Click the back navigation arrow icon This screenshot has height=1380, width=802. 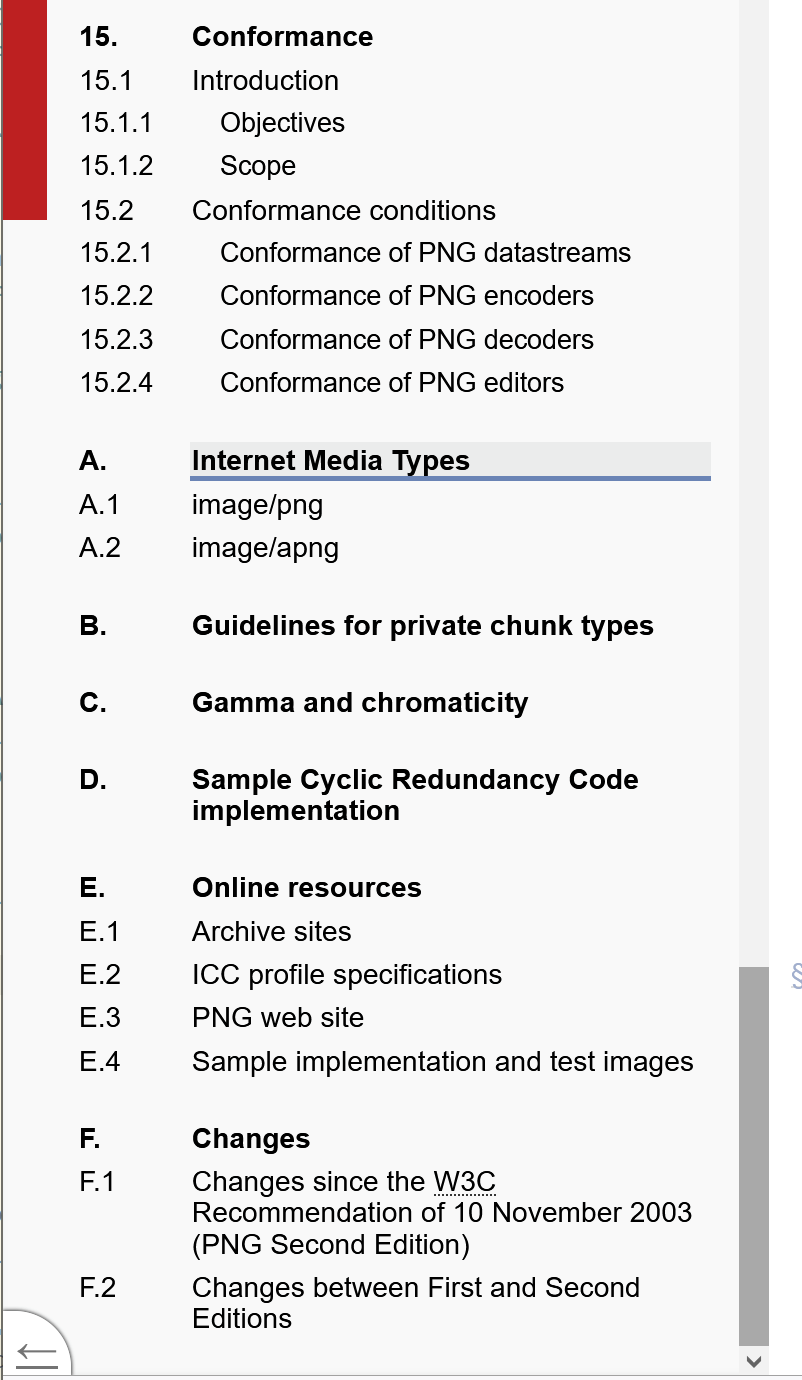37,1353
